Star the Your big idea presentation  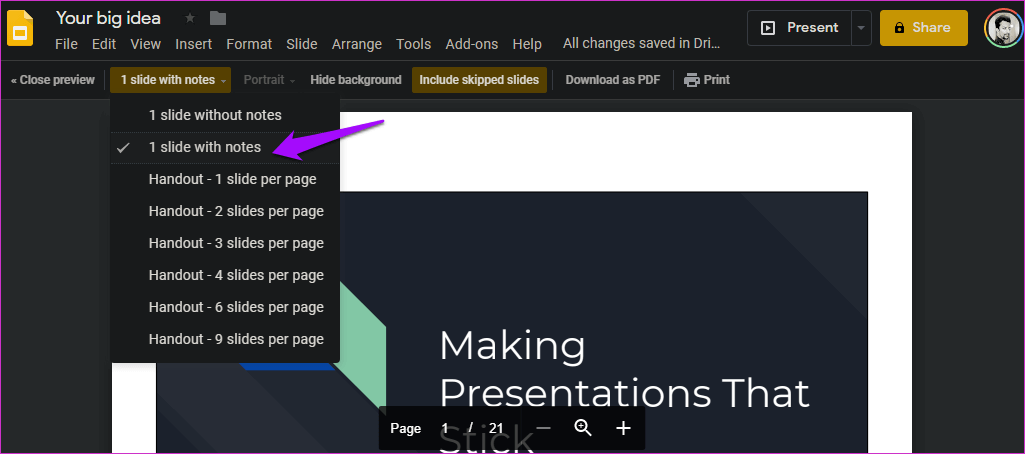click(190, 18)
